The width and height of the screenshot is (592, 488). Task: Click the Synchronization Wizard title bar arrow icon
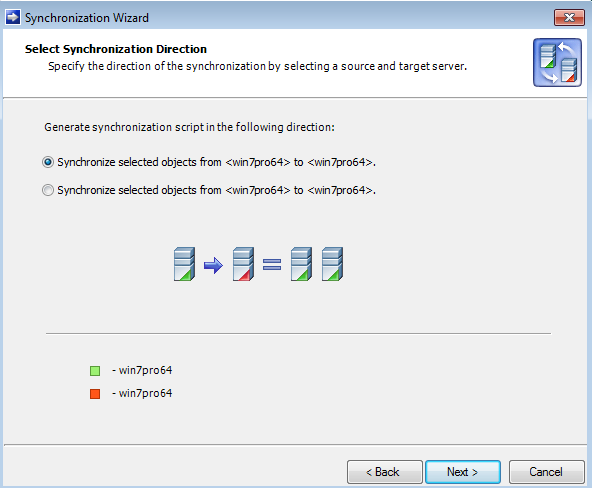[13, 17]
